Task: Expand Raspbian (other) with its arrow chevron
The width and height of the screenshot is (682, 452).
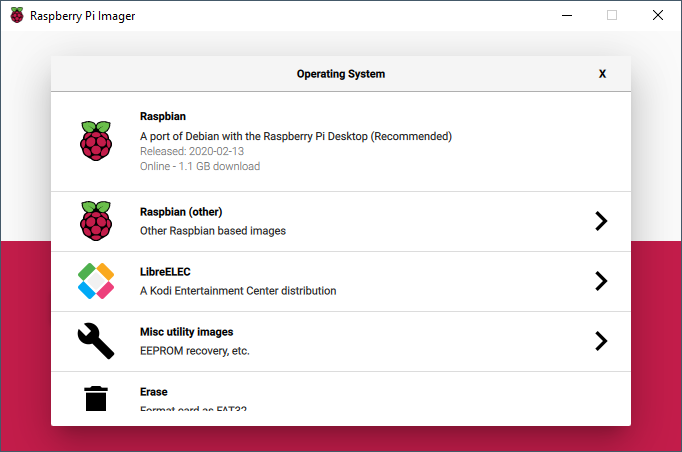Action: [601, 221]
